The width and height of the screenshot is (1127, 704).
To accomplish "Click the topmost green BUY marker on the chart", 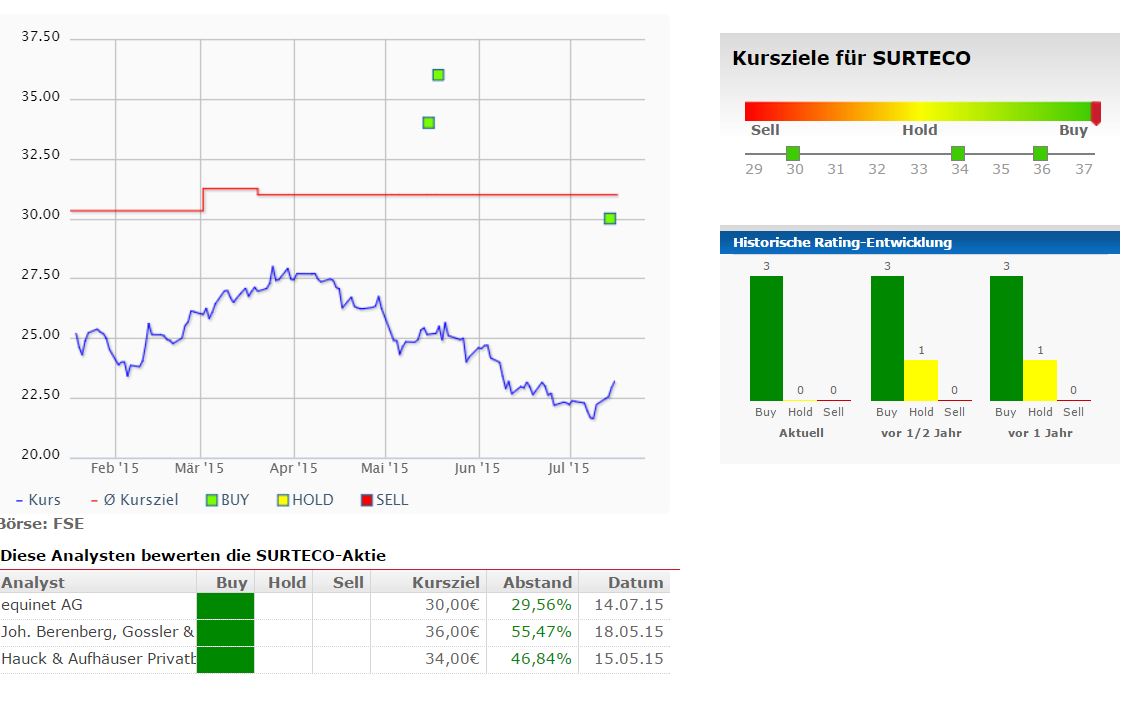I will [437, 73].
